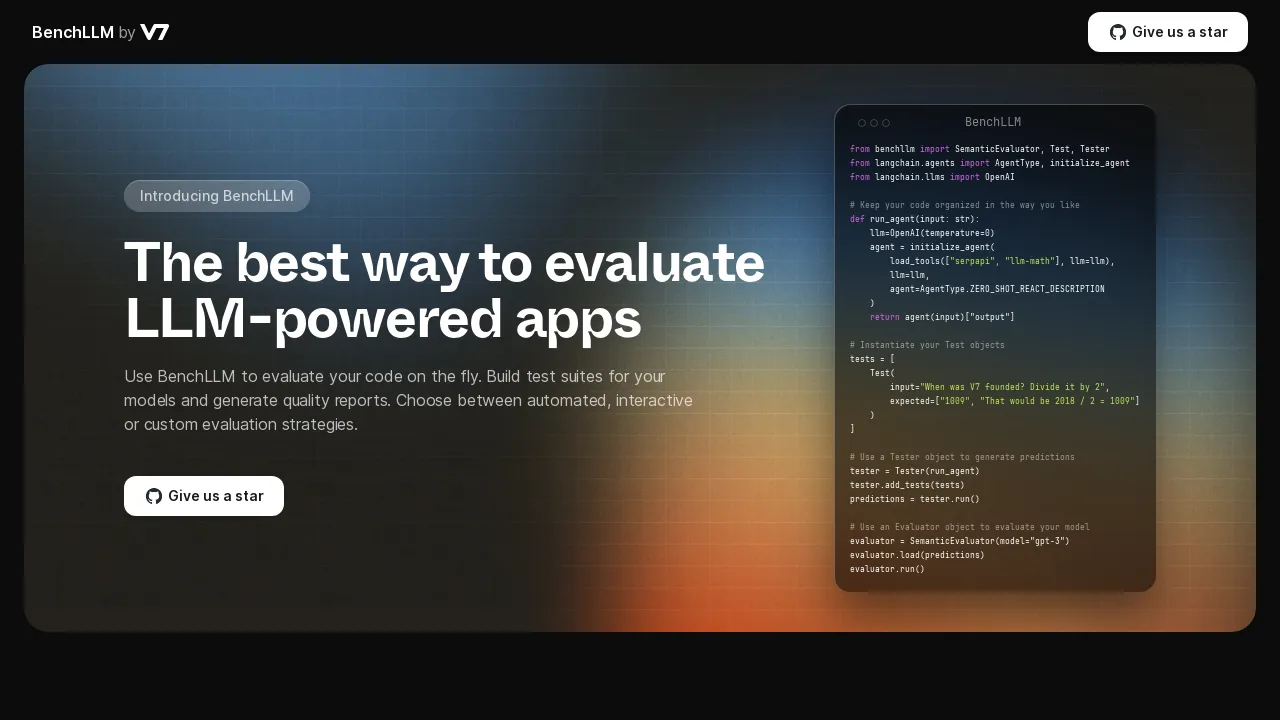The height and width of the screenshot is (720, 1280).
Task: Select the Introducing BenchLLM badge
Action: click(x=217, y=196)
